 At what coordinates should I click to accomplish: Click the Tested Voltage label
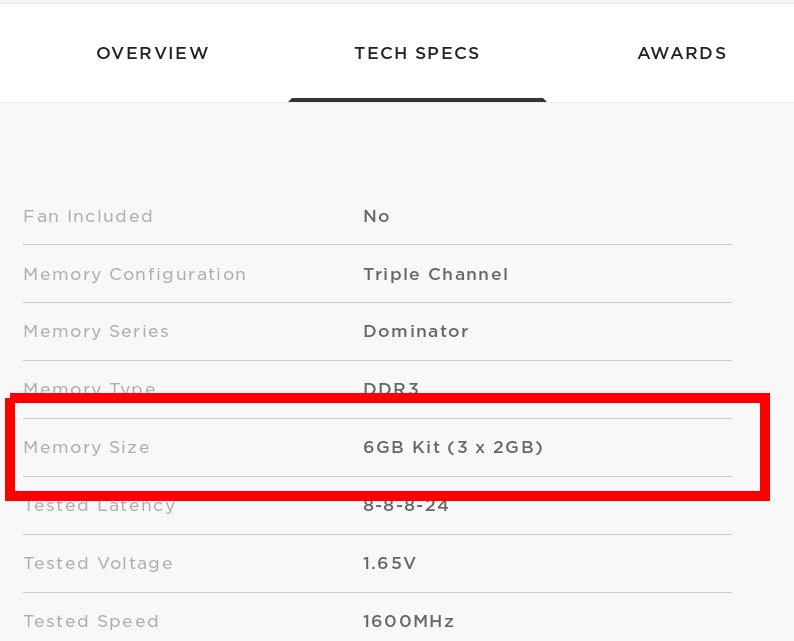tap(98, 564)
